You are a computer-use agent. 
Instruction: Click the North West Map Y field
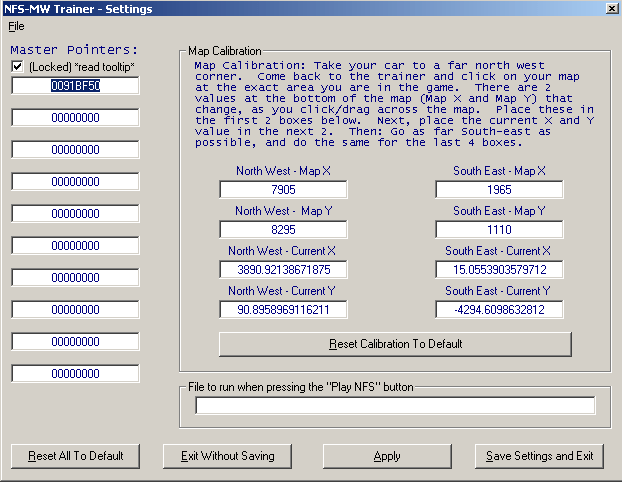[283, 230]
